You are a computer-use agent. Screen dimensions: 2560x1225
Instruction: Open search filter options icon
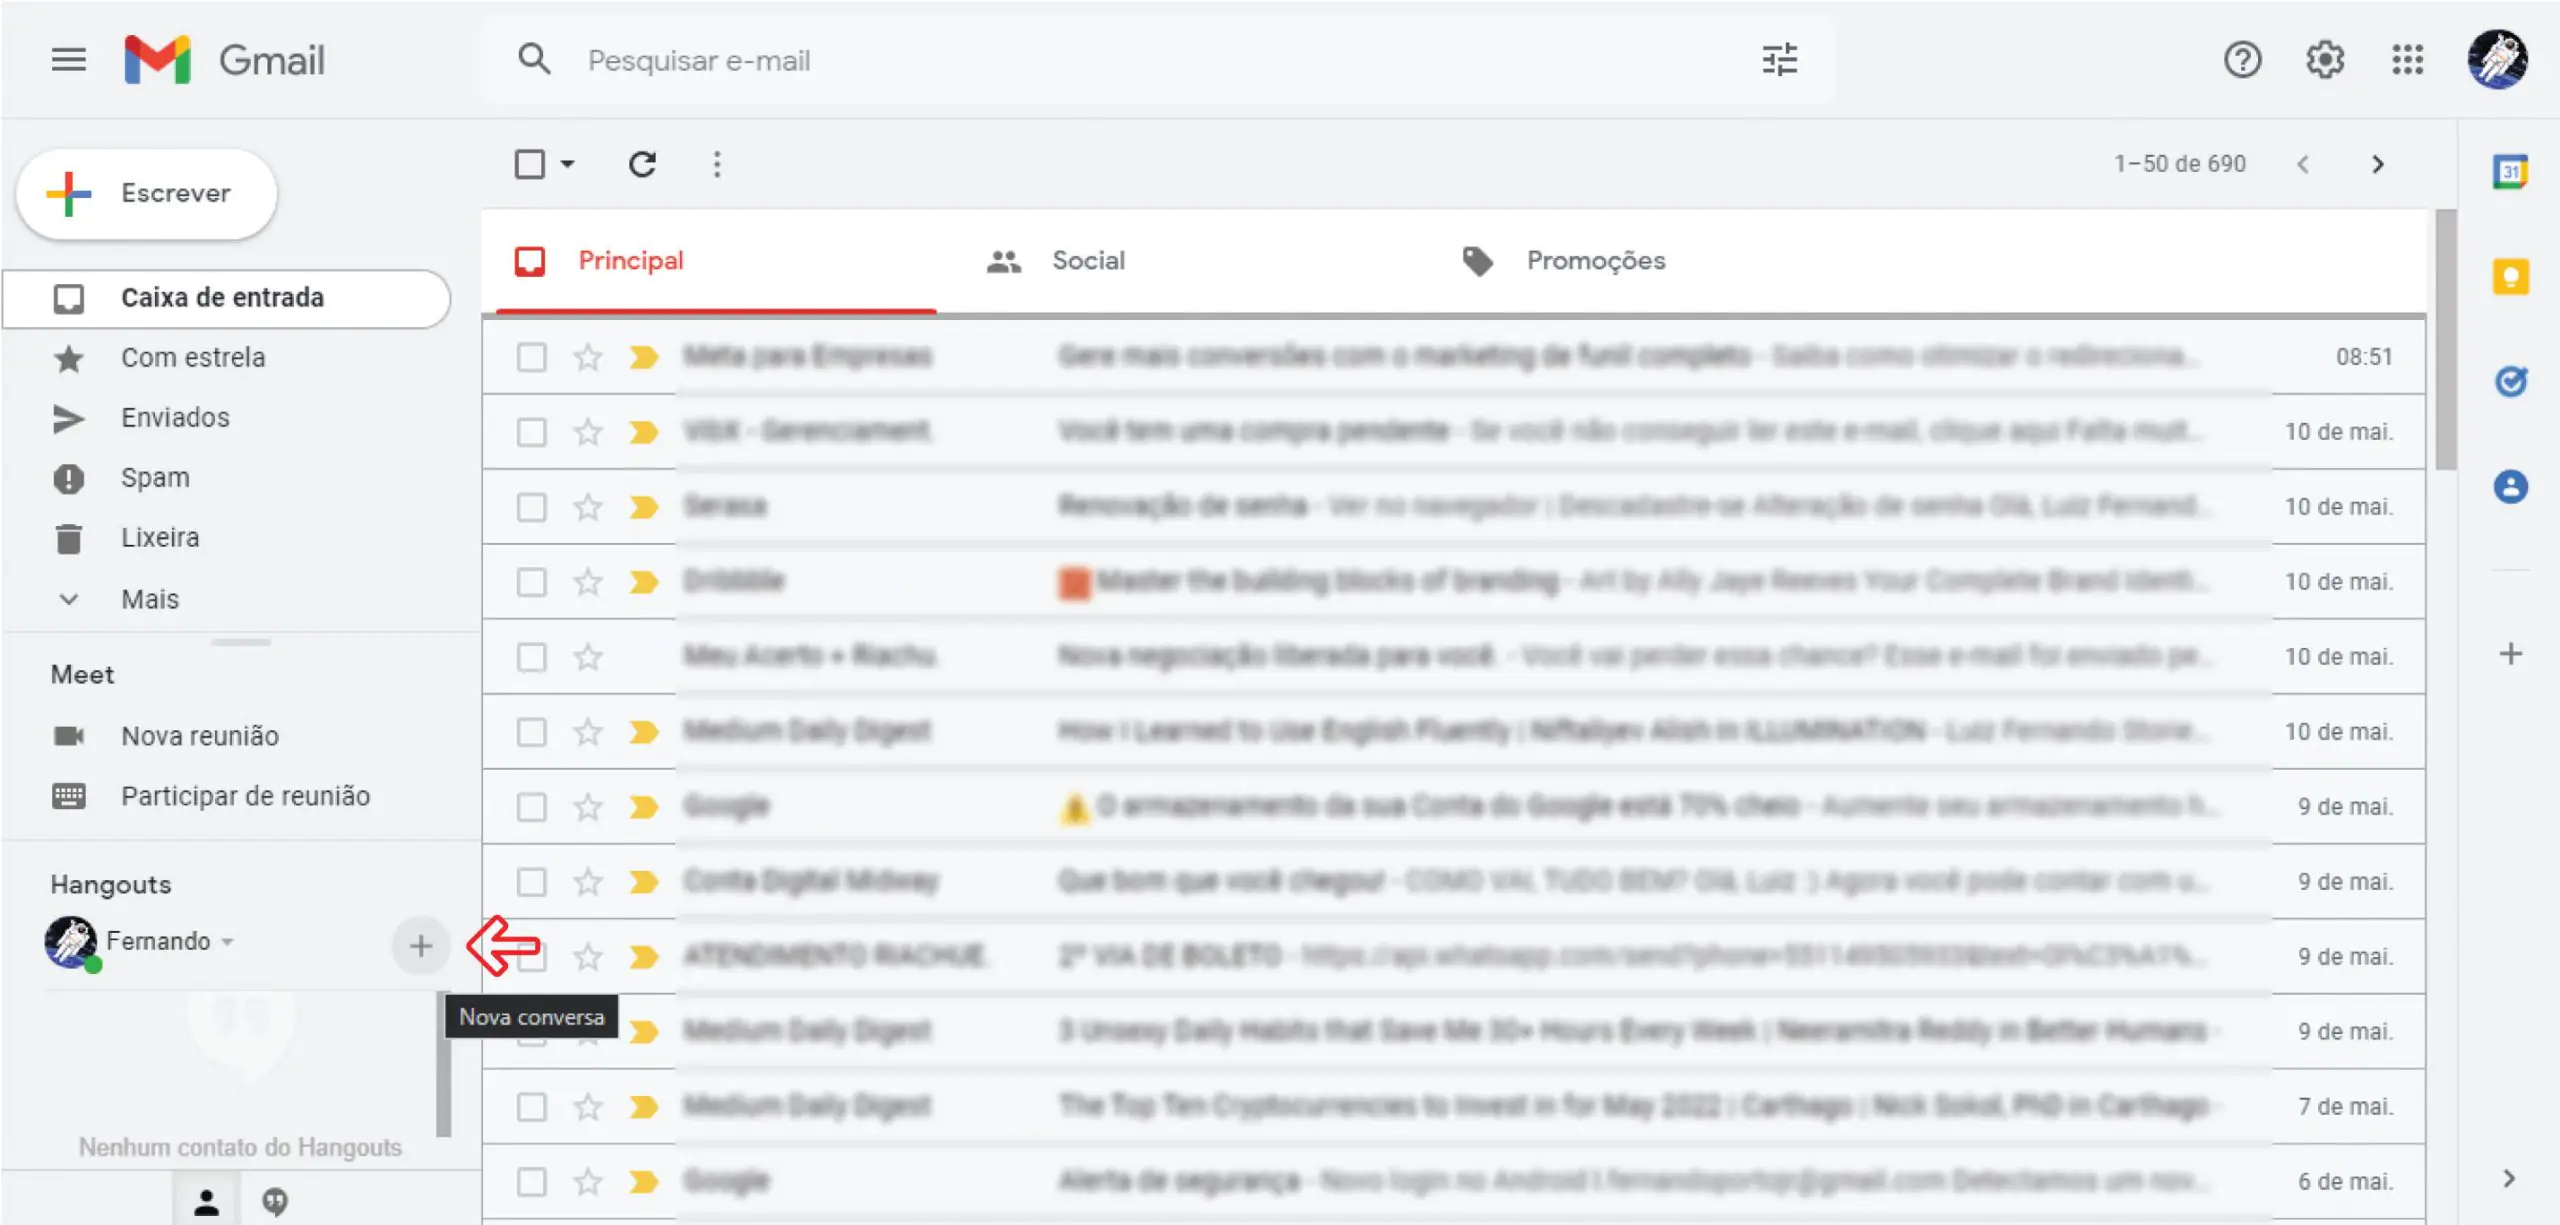click(x=1779, y=60)
